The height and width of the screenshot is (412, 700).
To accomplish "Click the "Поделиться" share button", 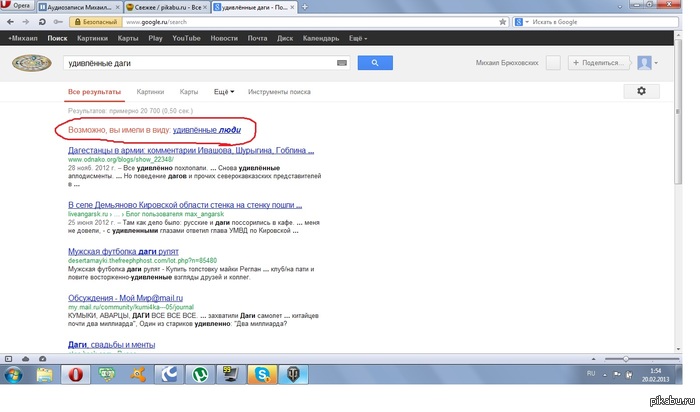I will [x=599, y=62].
